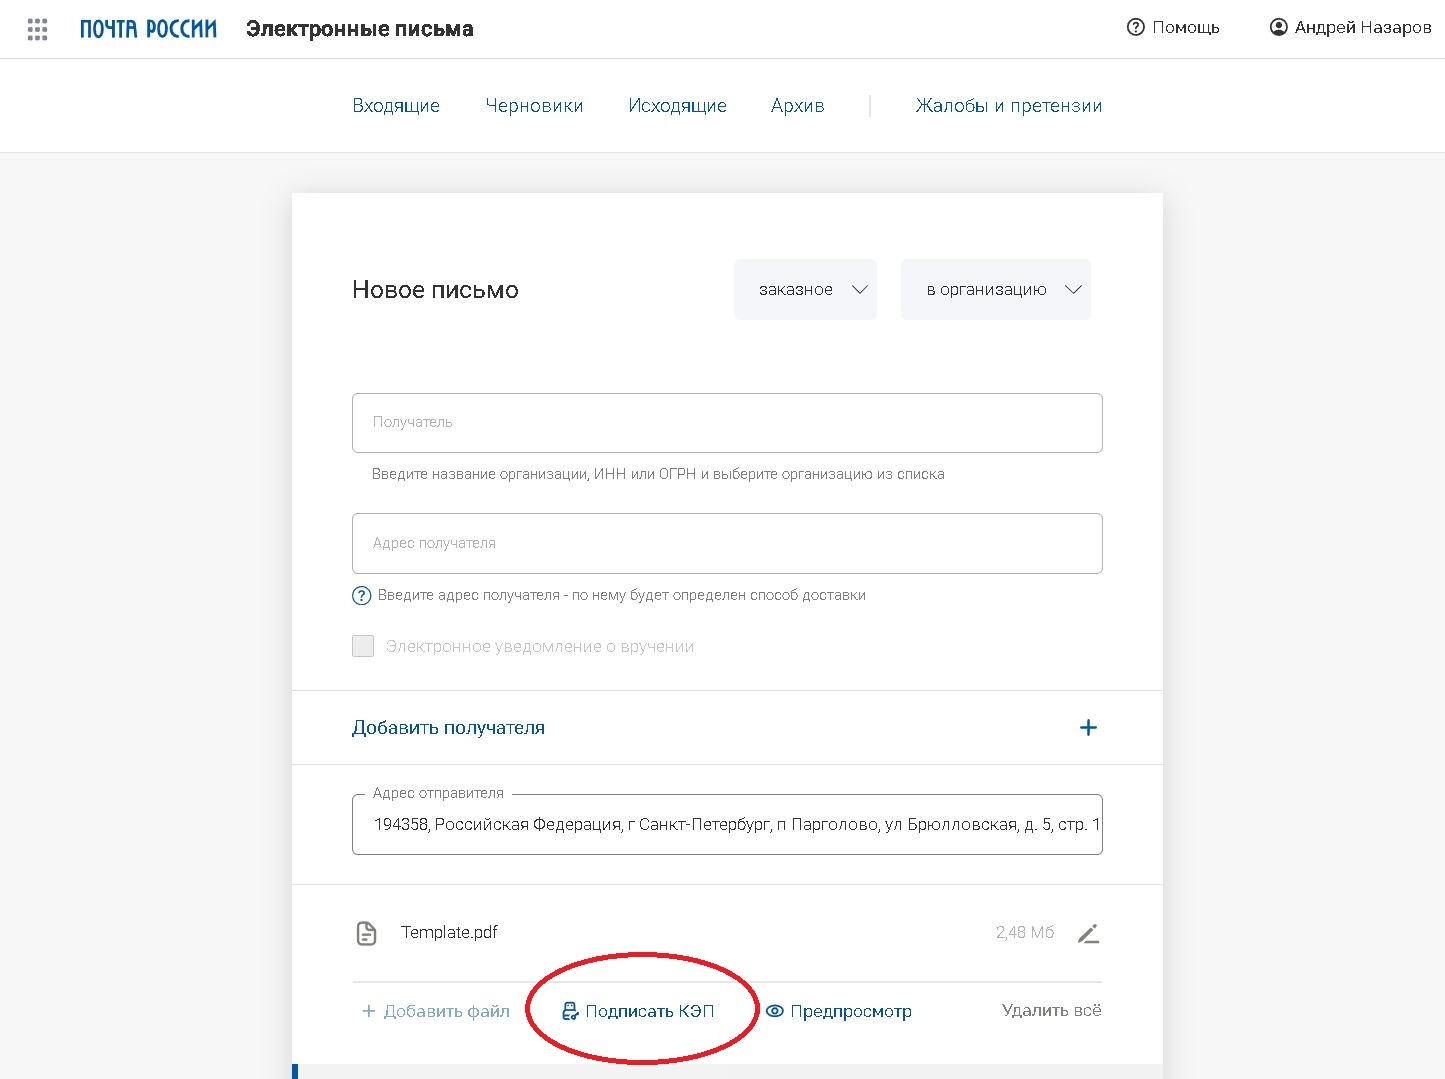Click the Удалить всё link

[x=1051, y=1011]
